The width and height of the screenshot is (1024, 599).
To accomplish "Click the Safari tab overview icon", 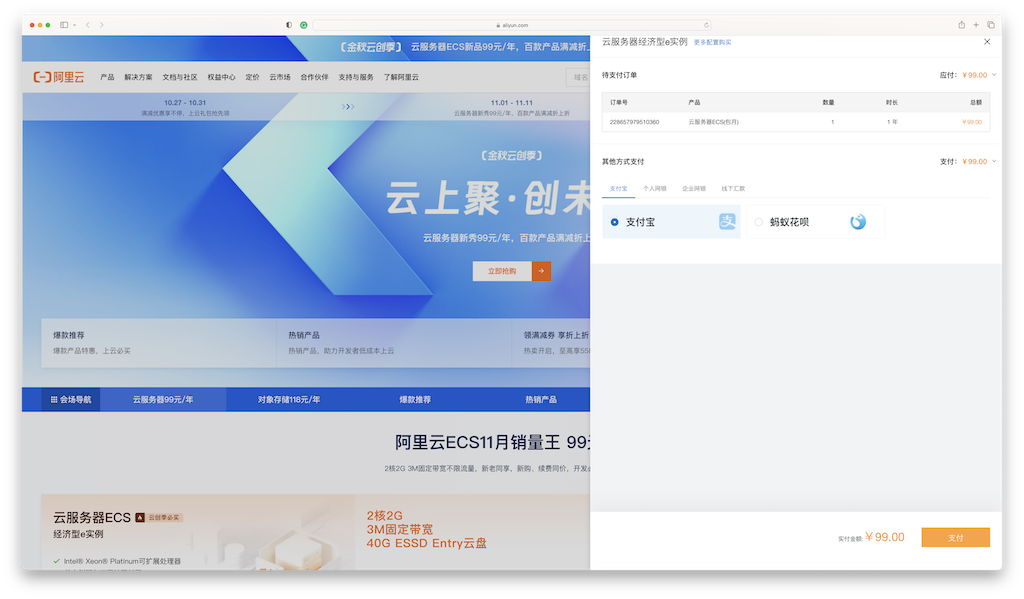I will coord(991,24).
